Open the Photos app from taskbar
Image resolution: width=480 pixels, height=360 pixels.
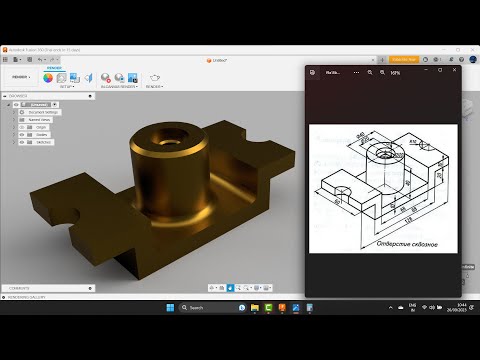[296, 308]
